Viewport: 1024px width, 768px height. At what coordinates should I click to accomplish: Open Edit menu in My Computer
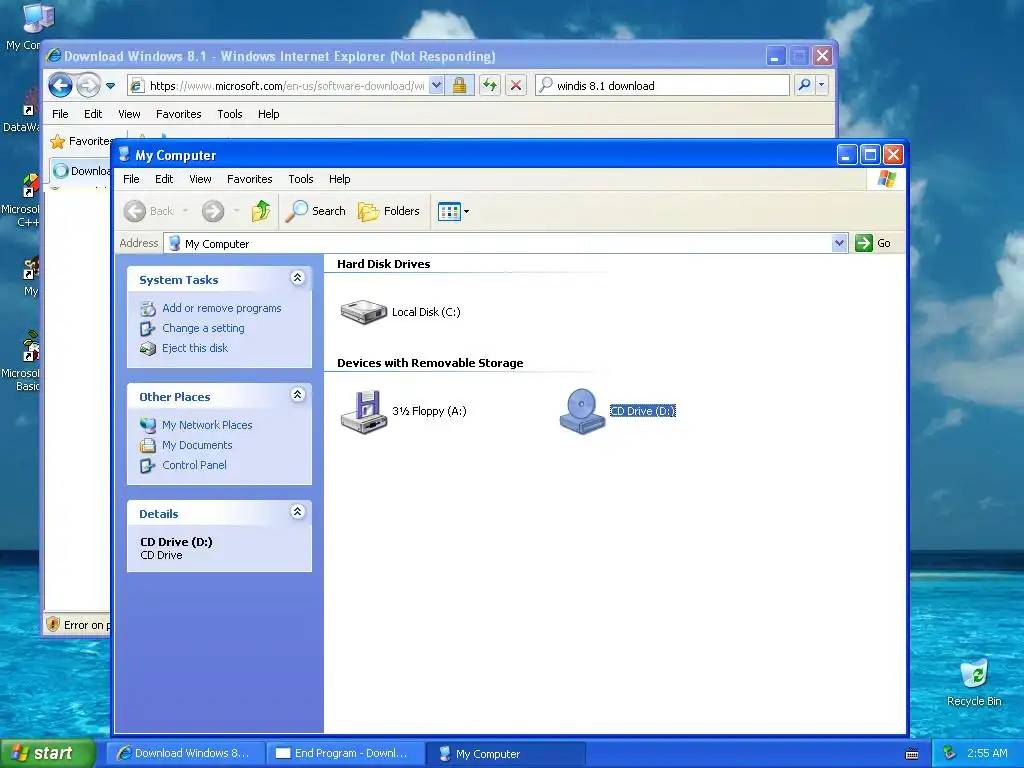coord(164,179)
